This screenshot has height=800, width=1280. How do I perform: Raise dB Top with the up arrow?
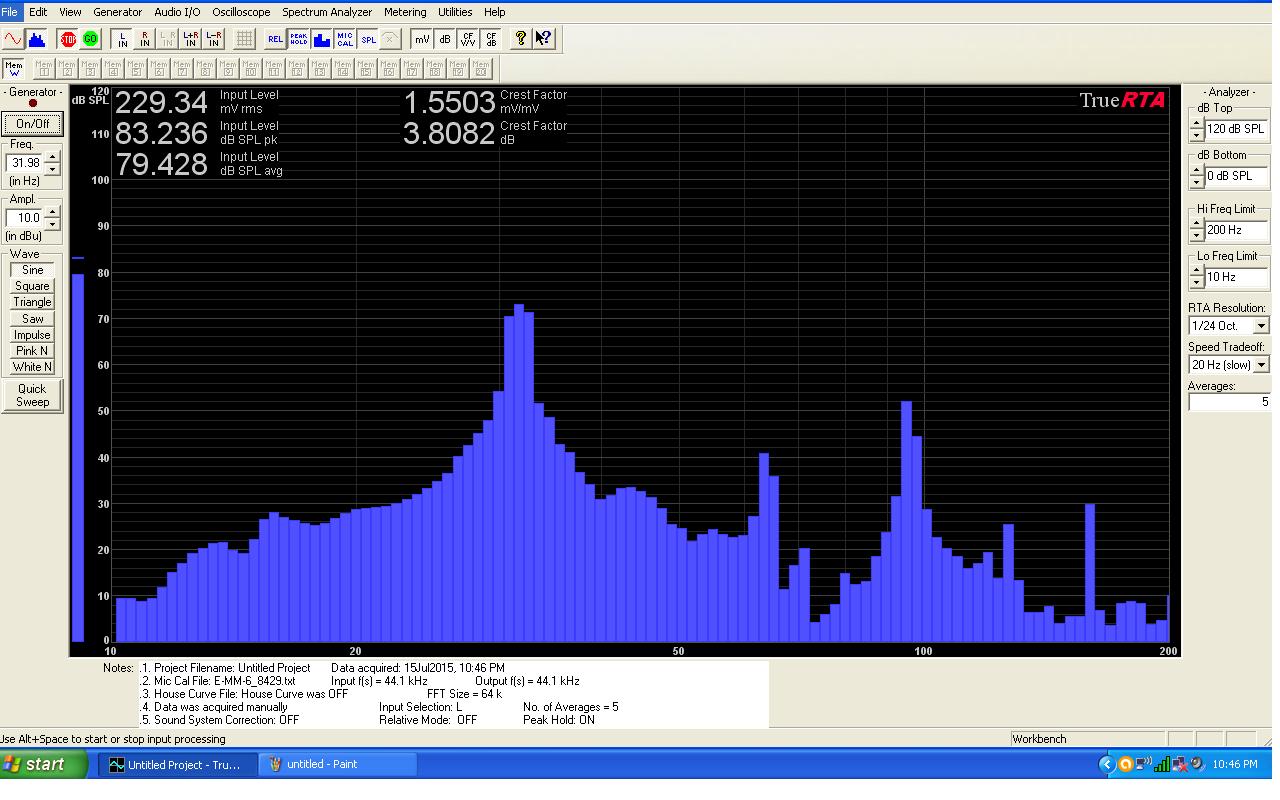point(1197,123)
